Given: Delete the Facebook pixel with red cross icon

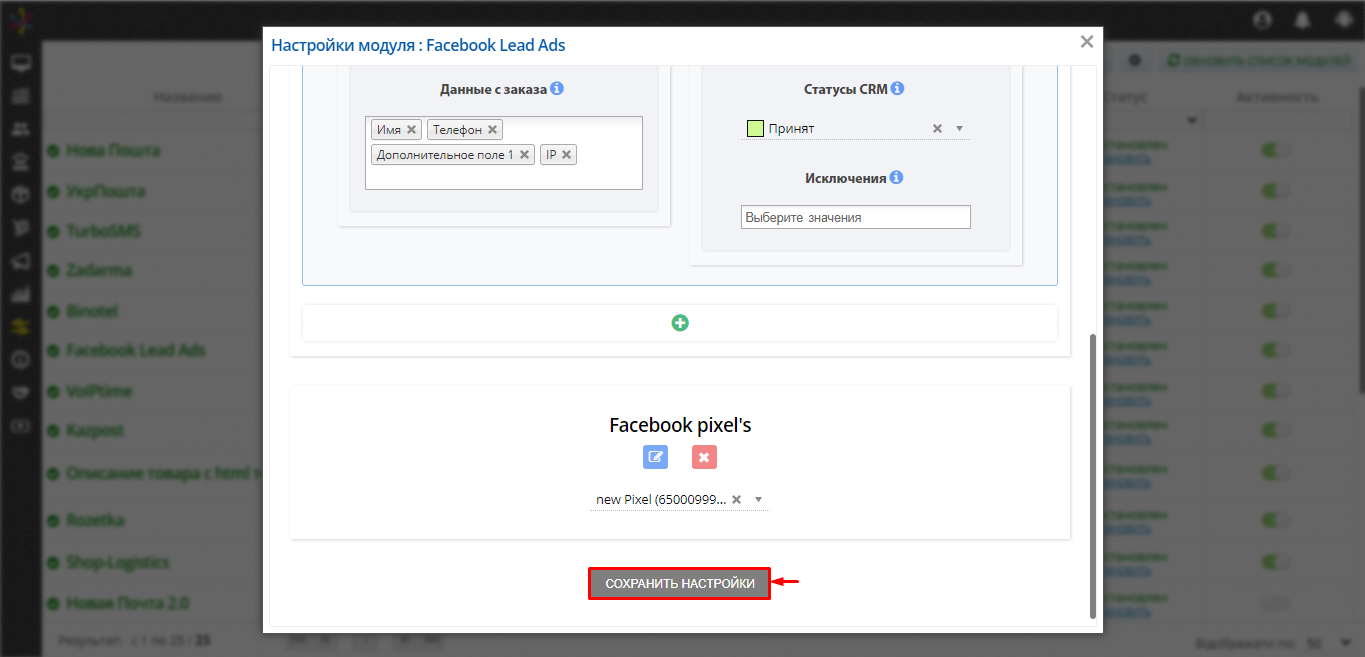Looking at the screenshot, I should click(704, 457).
